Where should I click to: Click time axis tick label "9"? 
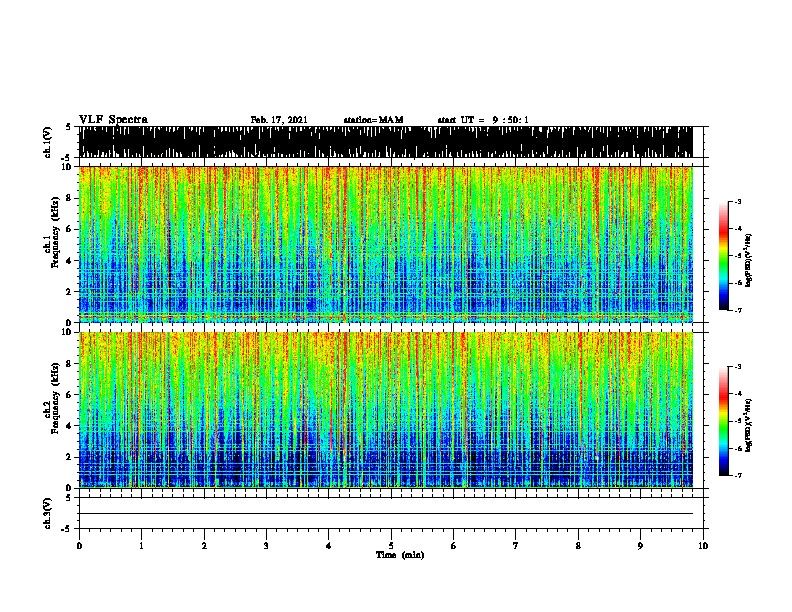click(x=640, y=546)
